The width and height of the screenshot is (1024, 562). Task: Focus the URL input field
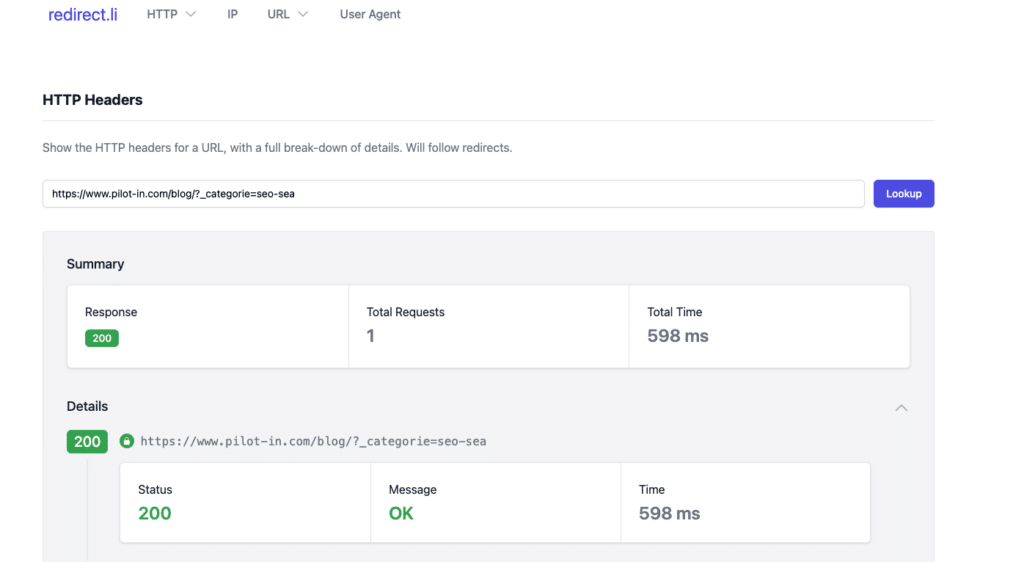coord(453,194)
